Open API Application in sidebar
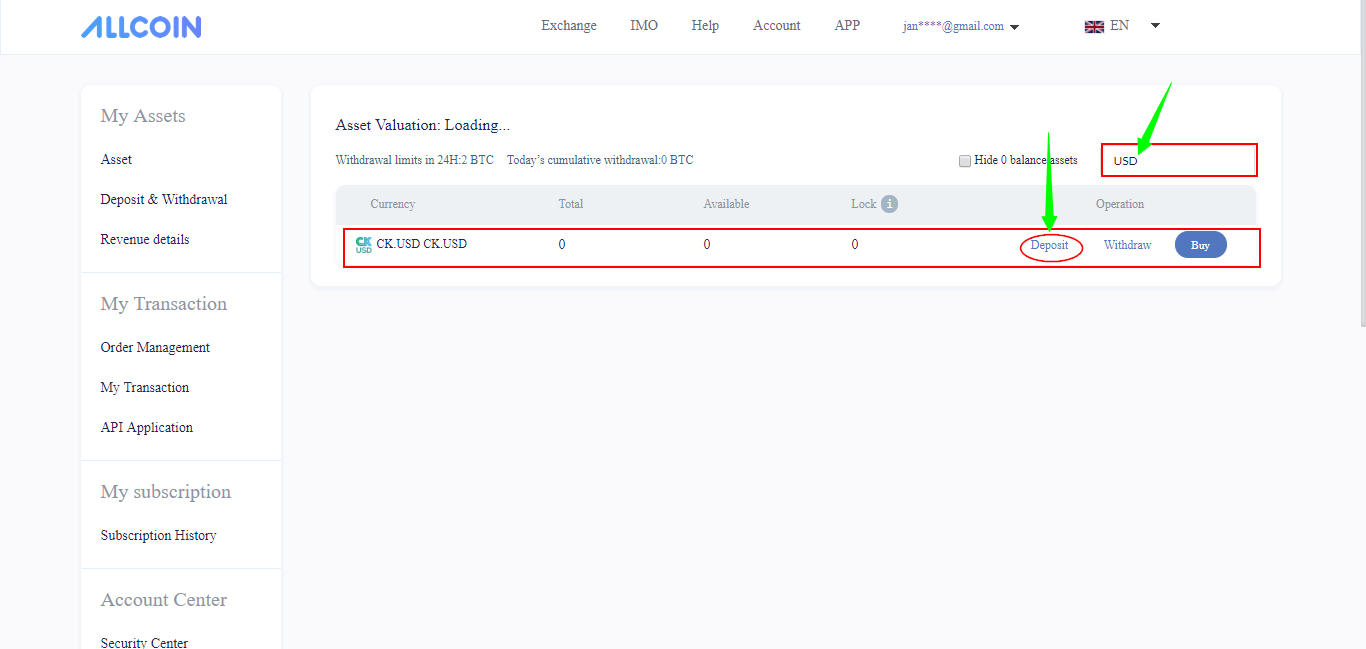The height and width of the screenshot is (649, 1366). [x=147, y=428]
